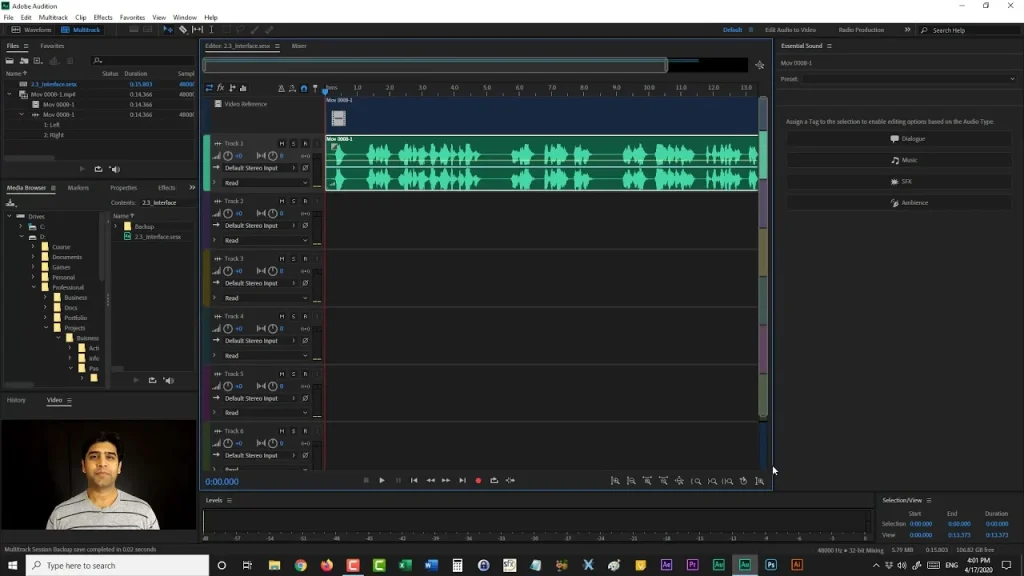Select the Move tool in toolbar
The height and width of the screenshot is (576, 1024).
(x=168, y=30)
